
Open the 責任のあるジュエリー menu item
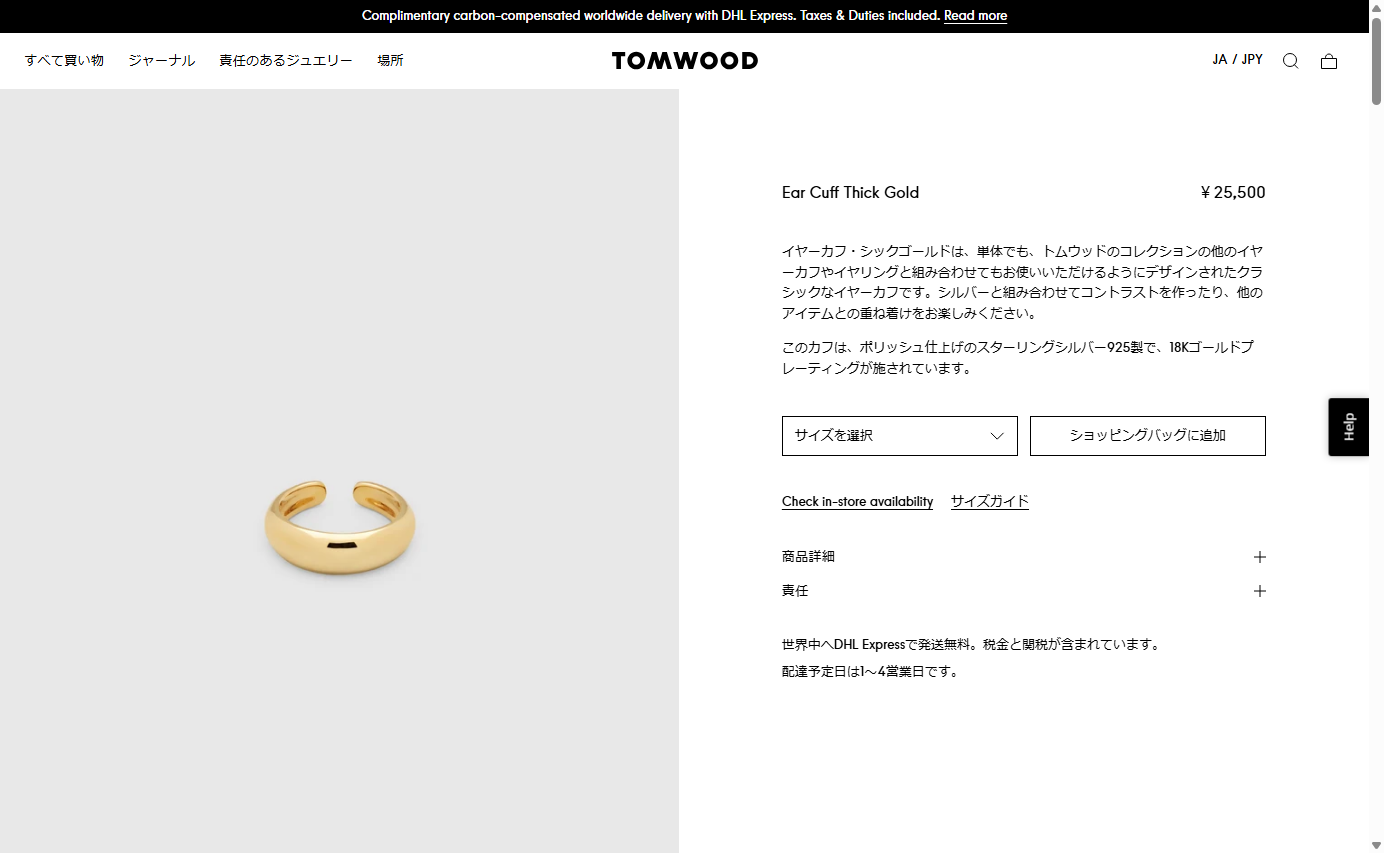tap(286, 60)
